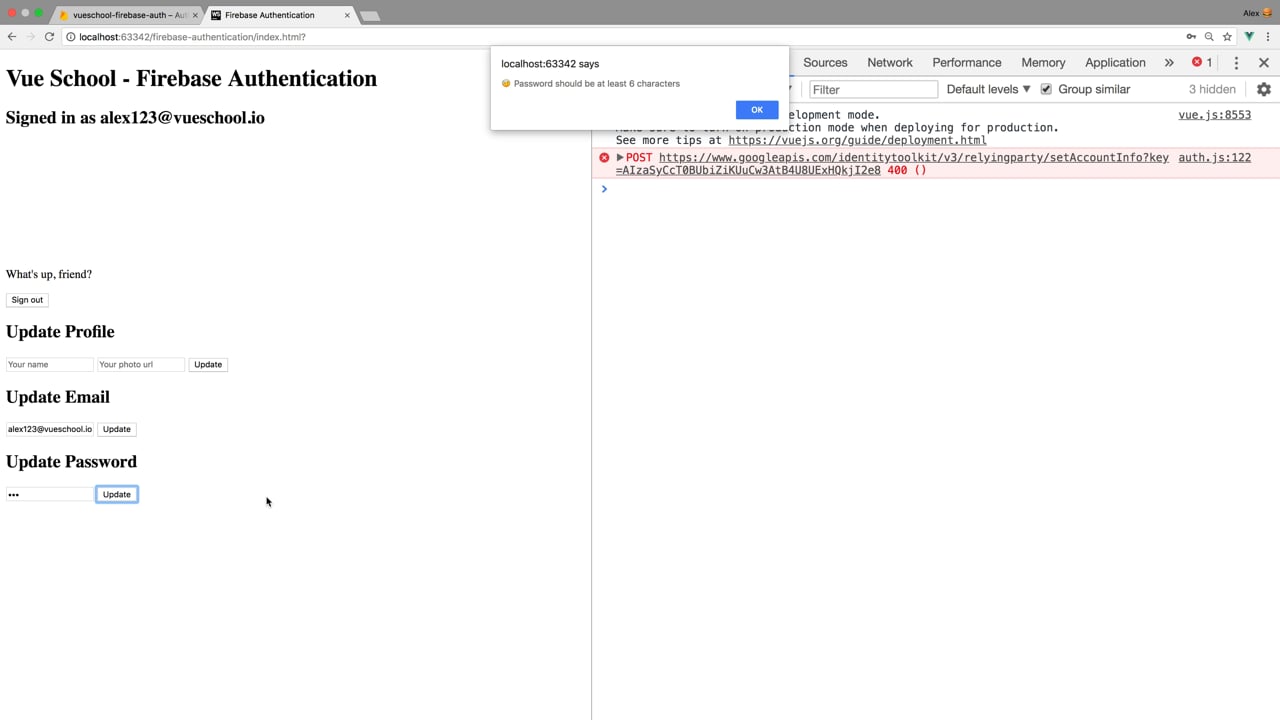
Task: Open Chrome's three-dot menu
Action: [x=1268, y=37]
